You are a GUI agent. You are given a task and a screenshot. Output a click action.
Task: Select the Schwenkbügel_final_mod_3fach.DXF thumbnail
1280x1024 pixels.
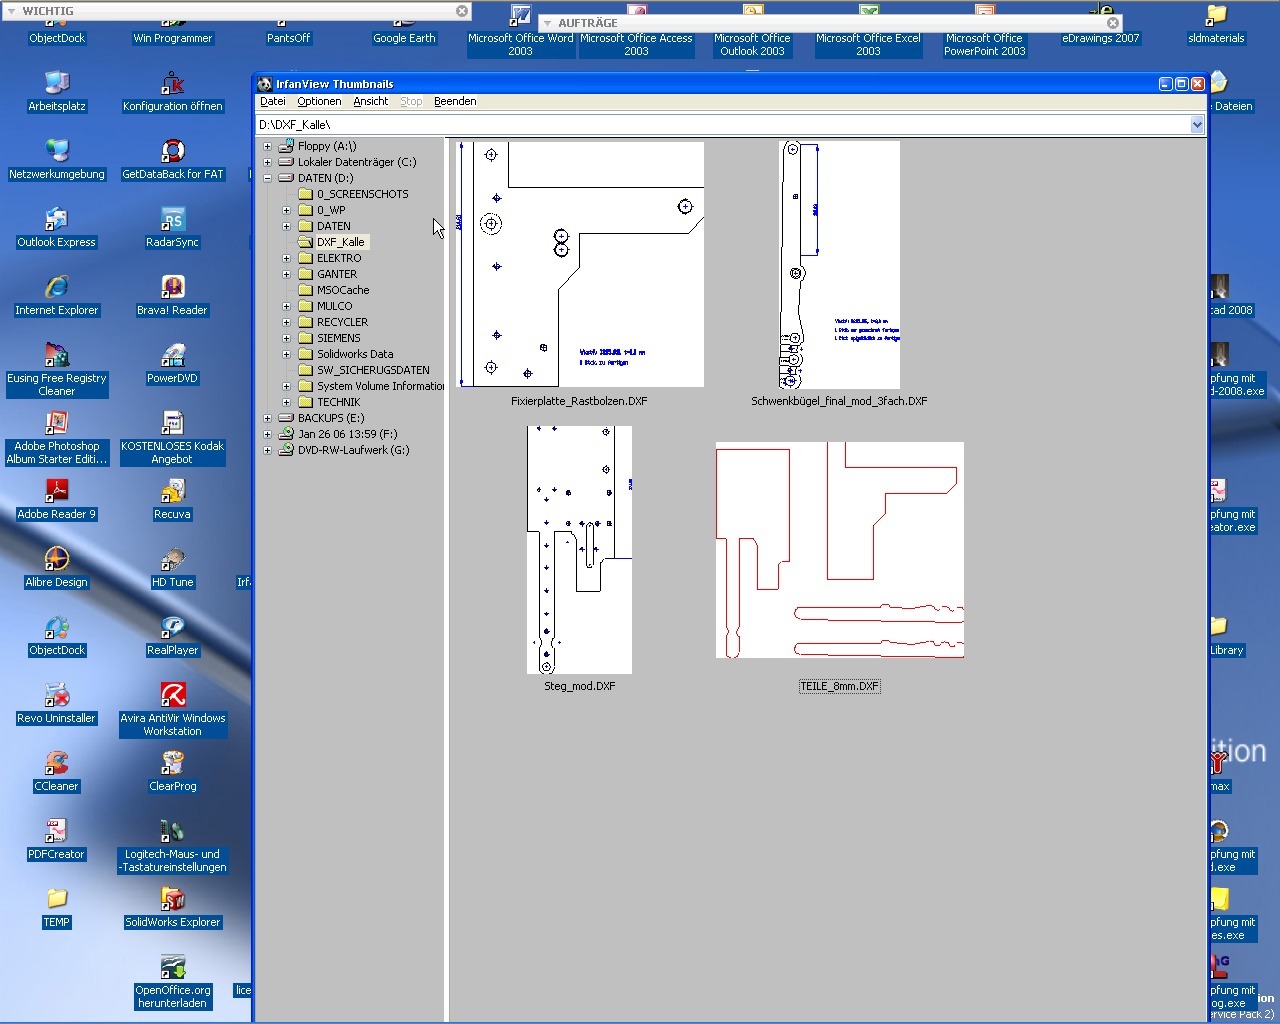click(839, 264)
